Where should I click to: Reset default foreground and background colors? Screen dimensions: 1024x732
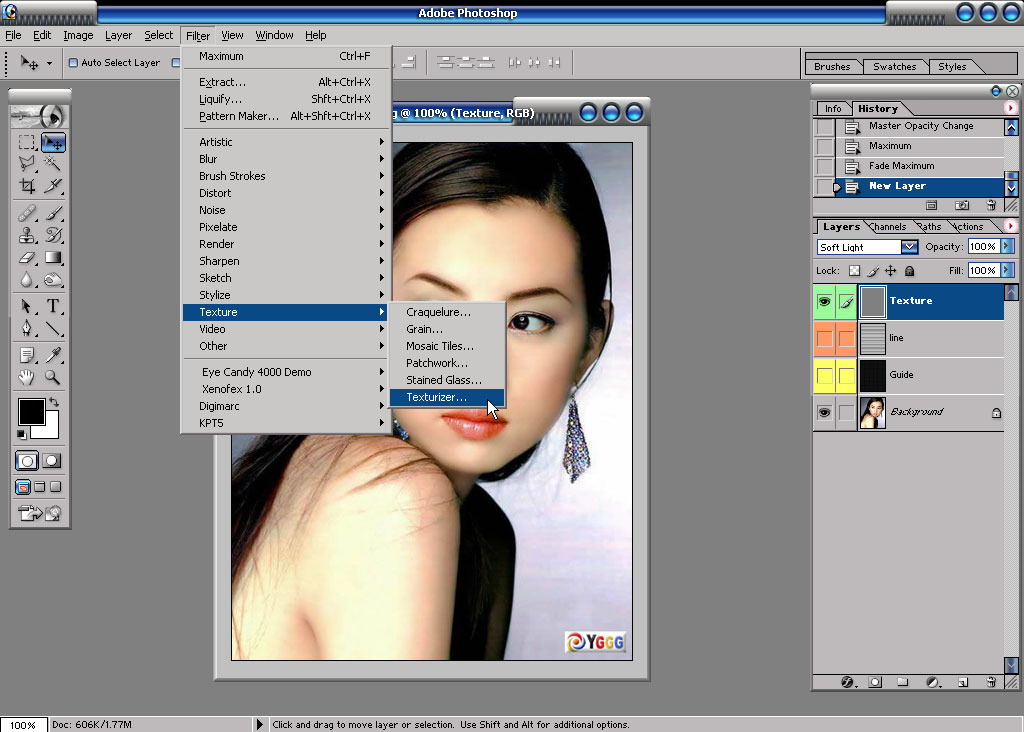pos(22,434)
